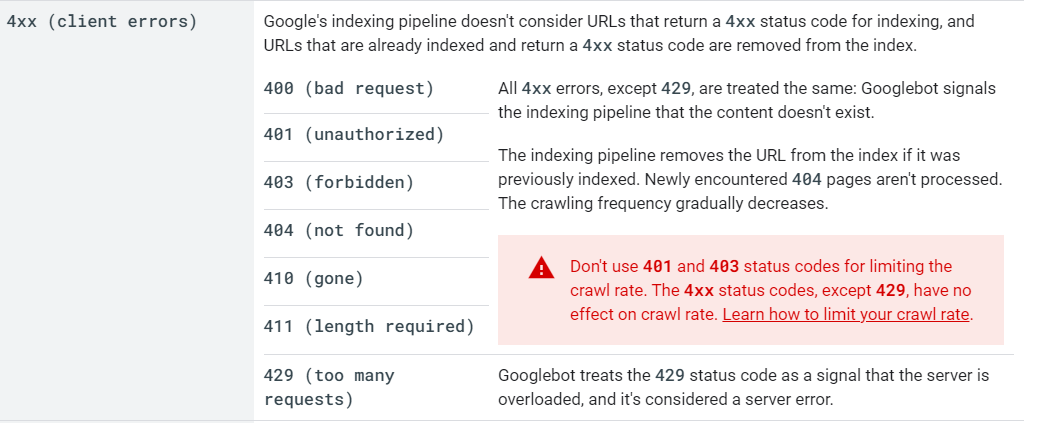
Task: Click the '403 (forbidden)' code cell
Action: pyautogui.click(x=339, y=182)
